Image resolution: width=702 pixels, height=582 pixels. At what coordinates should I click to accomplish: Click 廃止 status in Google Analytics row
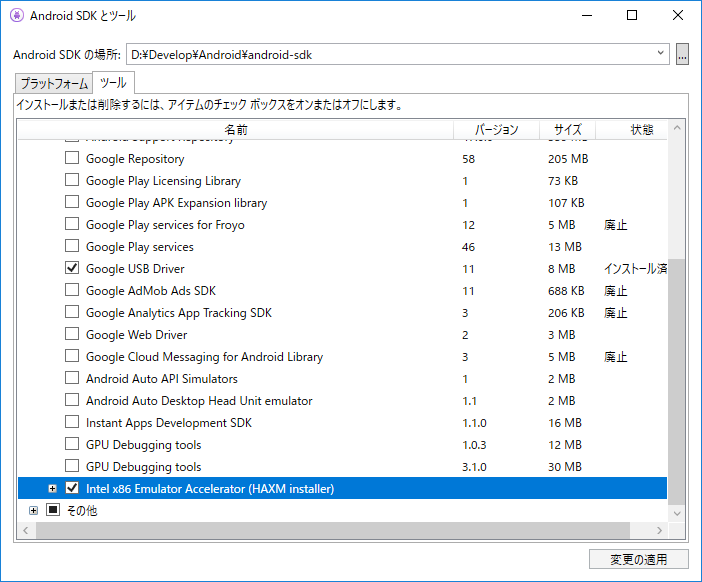pos(616,313)
